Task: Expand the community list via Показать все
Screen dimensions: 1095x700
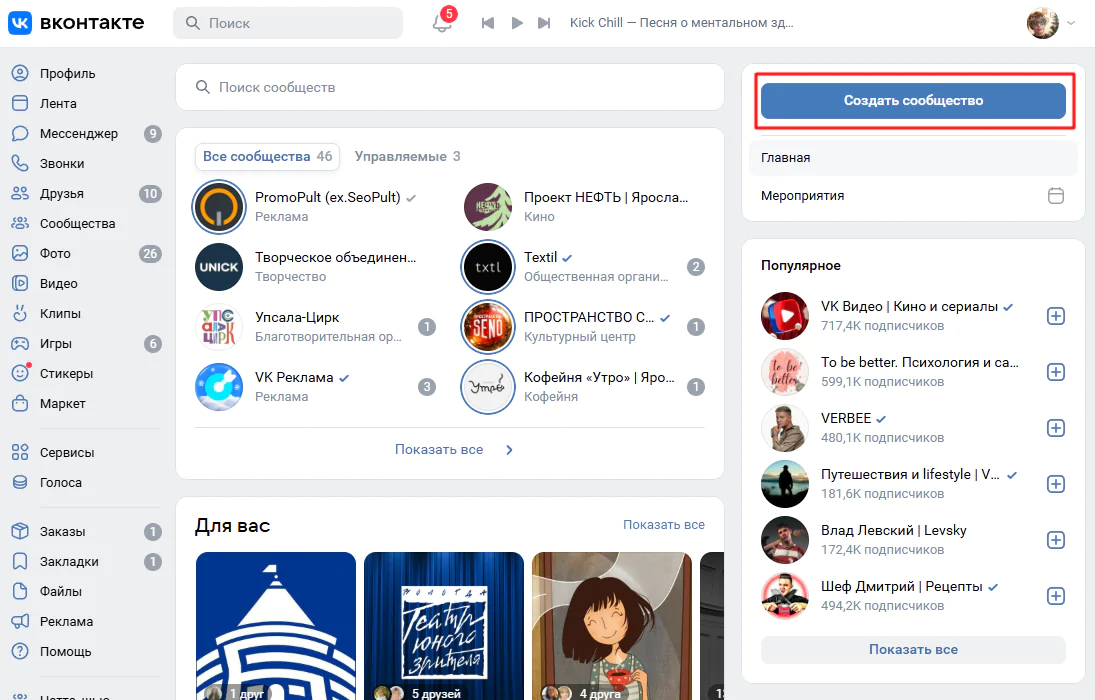Action: click(449, 450)
